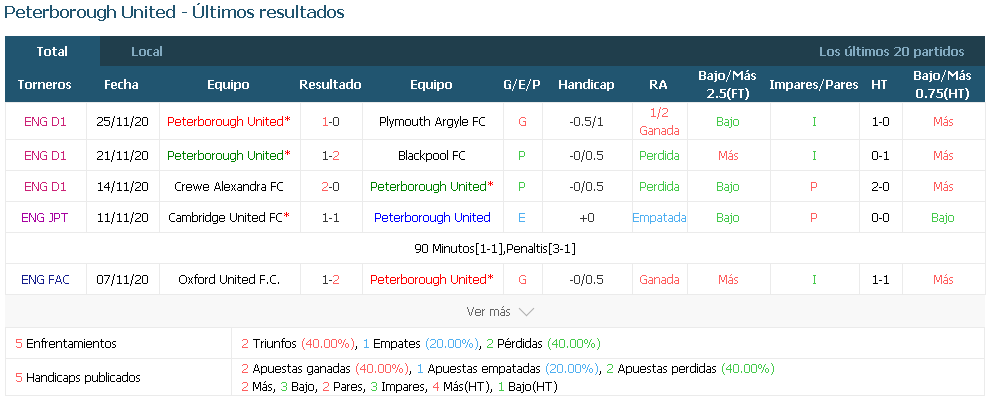Viewport: 997px width, 403px height.
Task: Open Oxford United F.C. team link
Action: point(229,279)
